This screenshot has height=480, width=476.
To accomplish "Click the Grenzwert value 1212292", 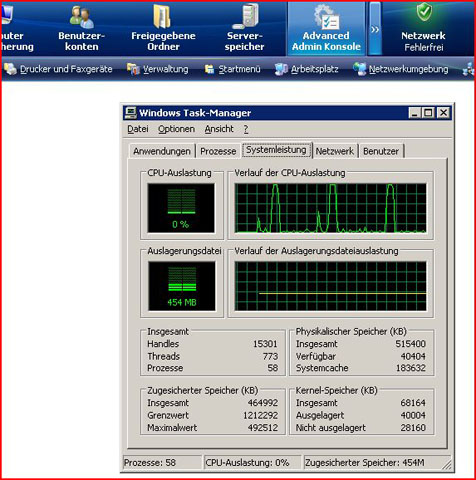I will 260,415.
